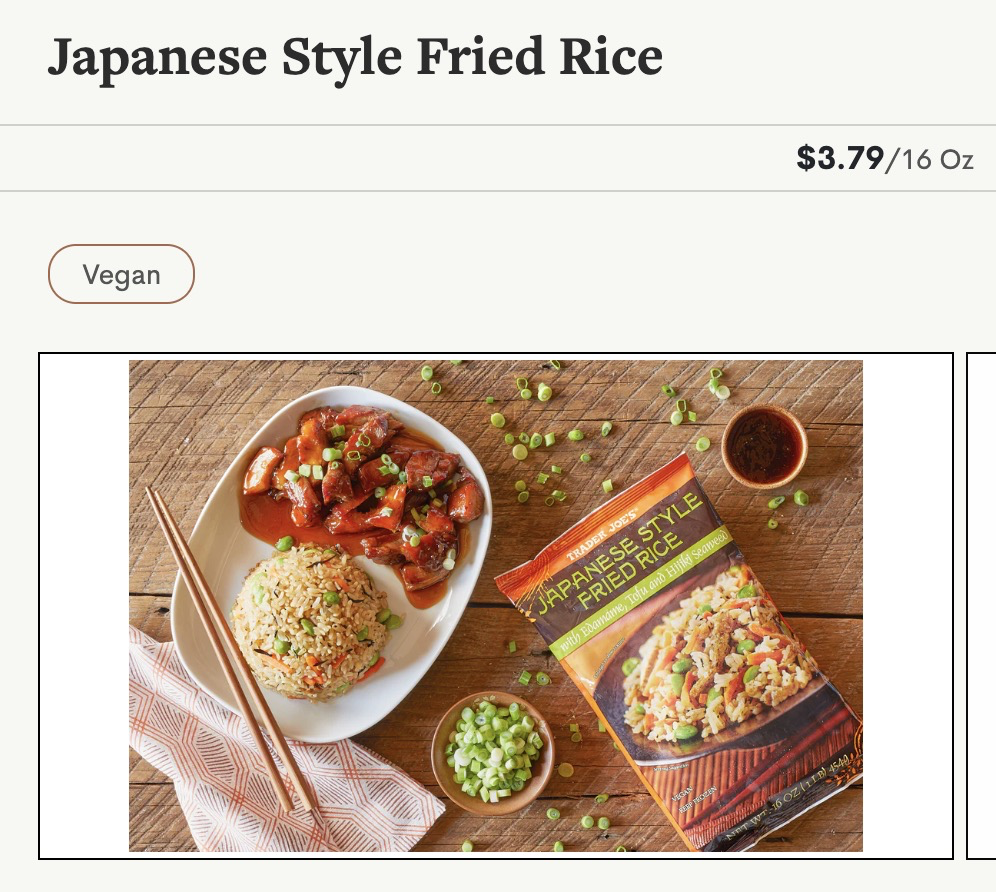The image size is (996, 892).
Task: Open the main product carousel photo
Action: (x=495, y=605)
